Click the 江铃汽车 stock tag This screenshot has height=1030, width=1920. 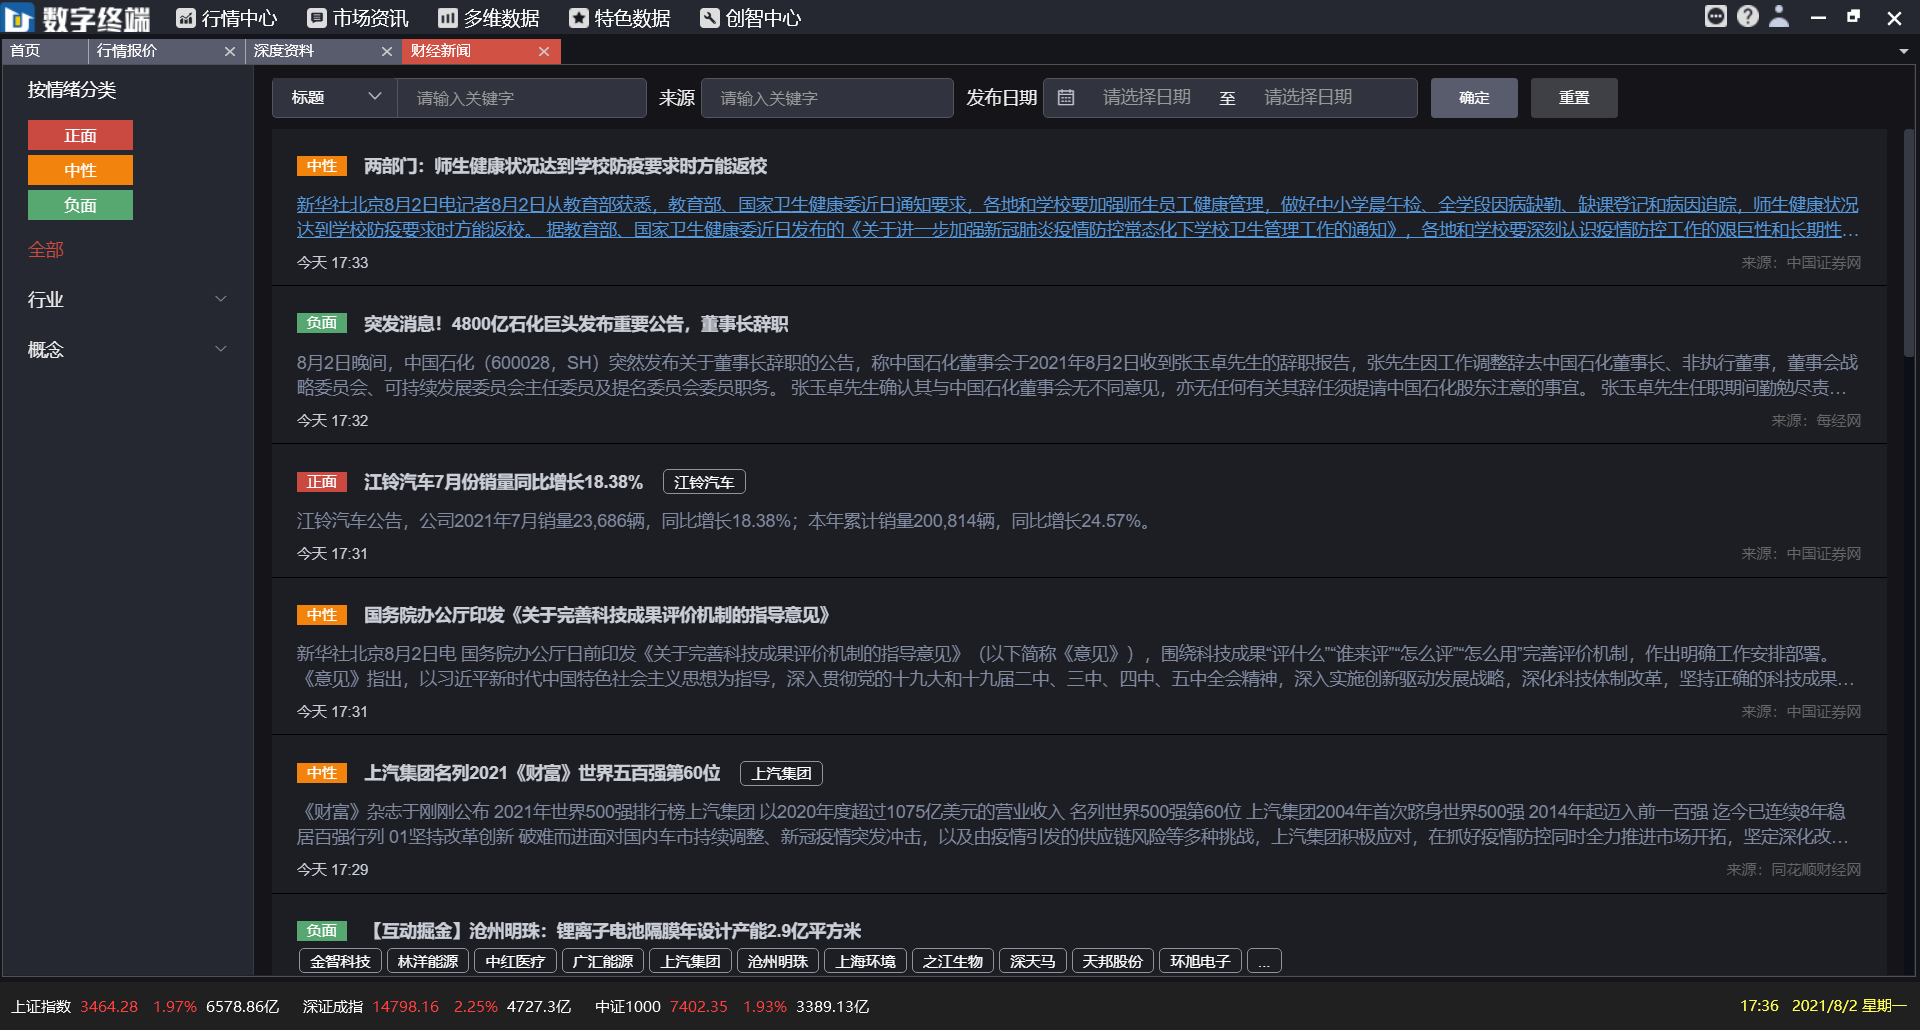(x=704, y=481)
